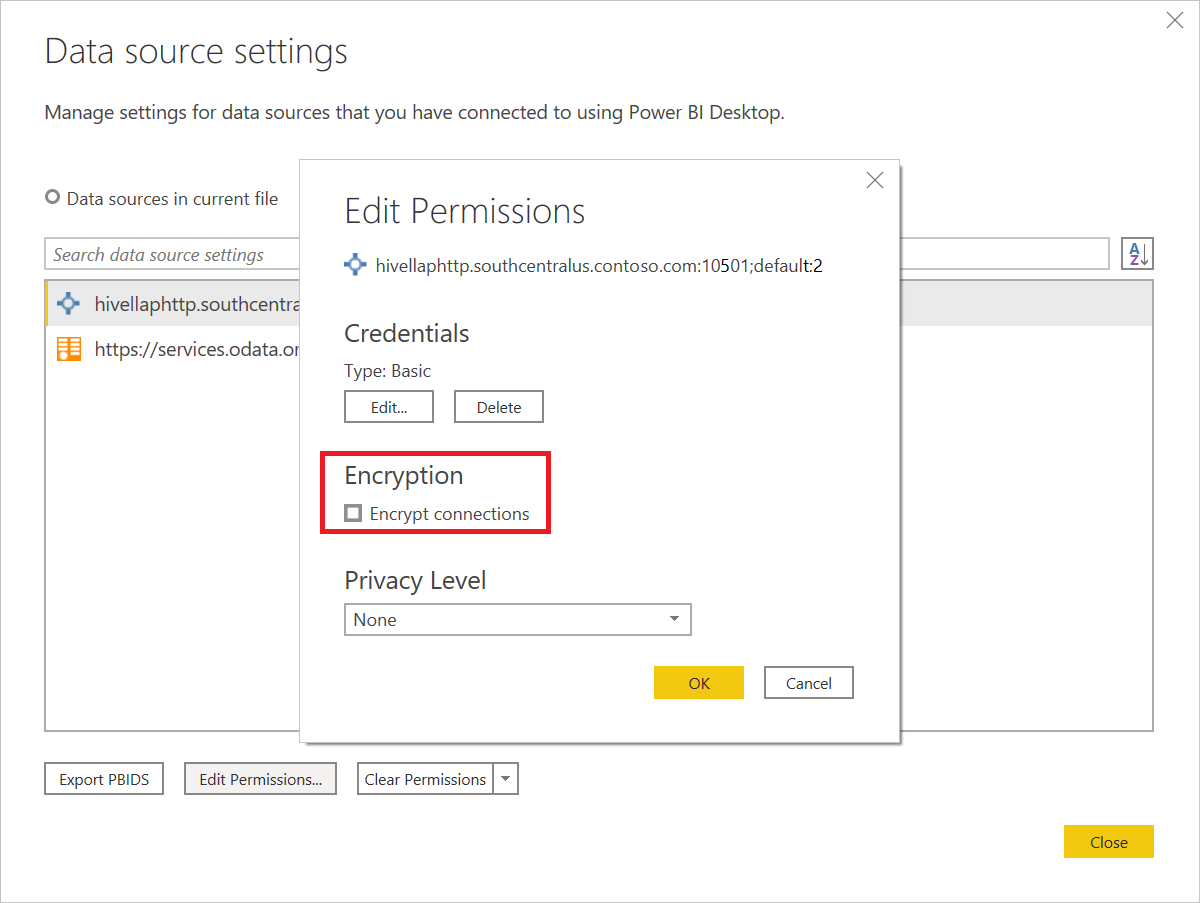Click the Clear Permissions button
Viewport: 1200px width, 903px height.
(x=425, y=779)
